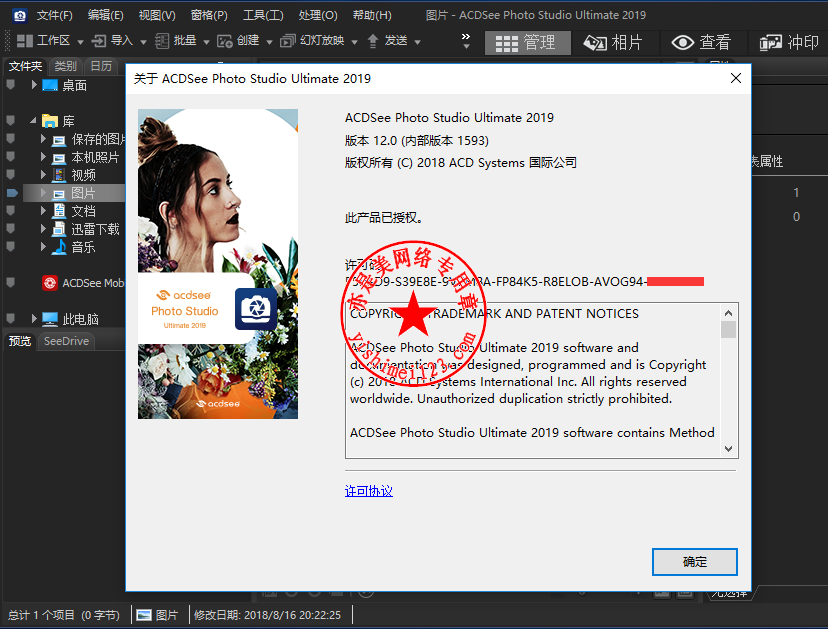Click the Batch (批量) toolbar icon
Screen dimensions: 828x629
(162, 41)
